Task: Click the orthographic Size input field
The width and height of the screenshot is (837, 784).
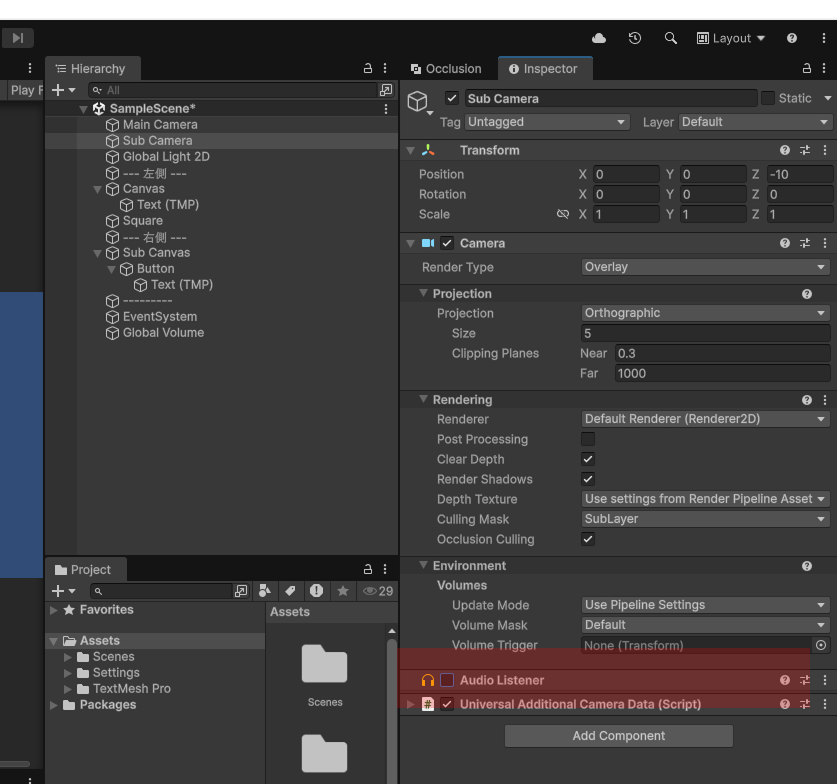Action: pos(705,333)
